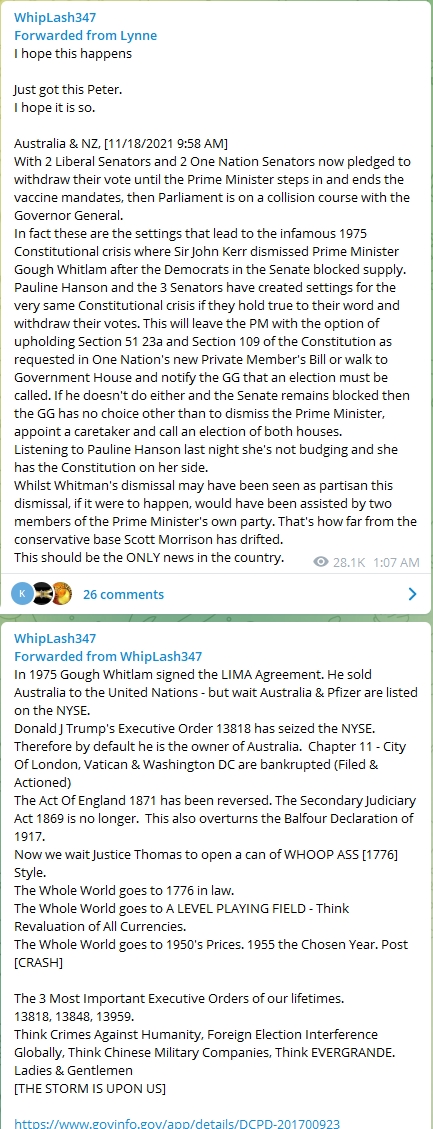Image resolution: width=433 pixels, height=1129 pixels.
Task: Select the orange third commenter avatar
Action: point(63,594)
